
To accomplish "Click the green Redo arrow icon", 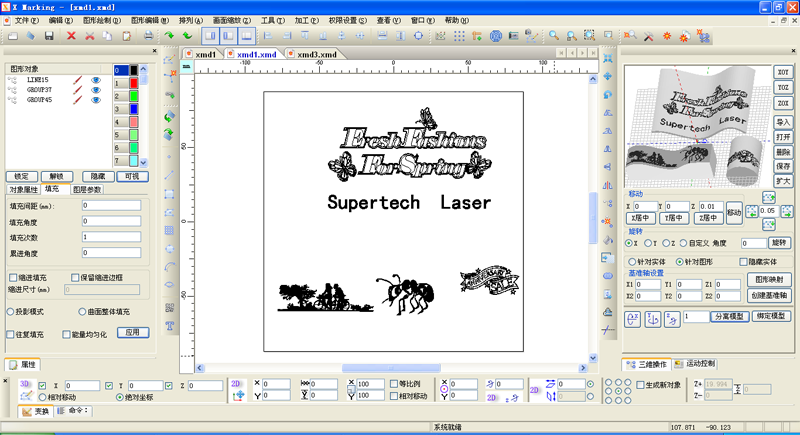I will click(x=186, y=36).
